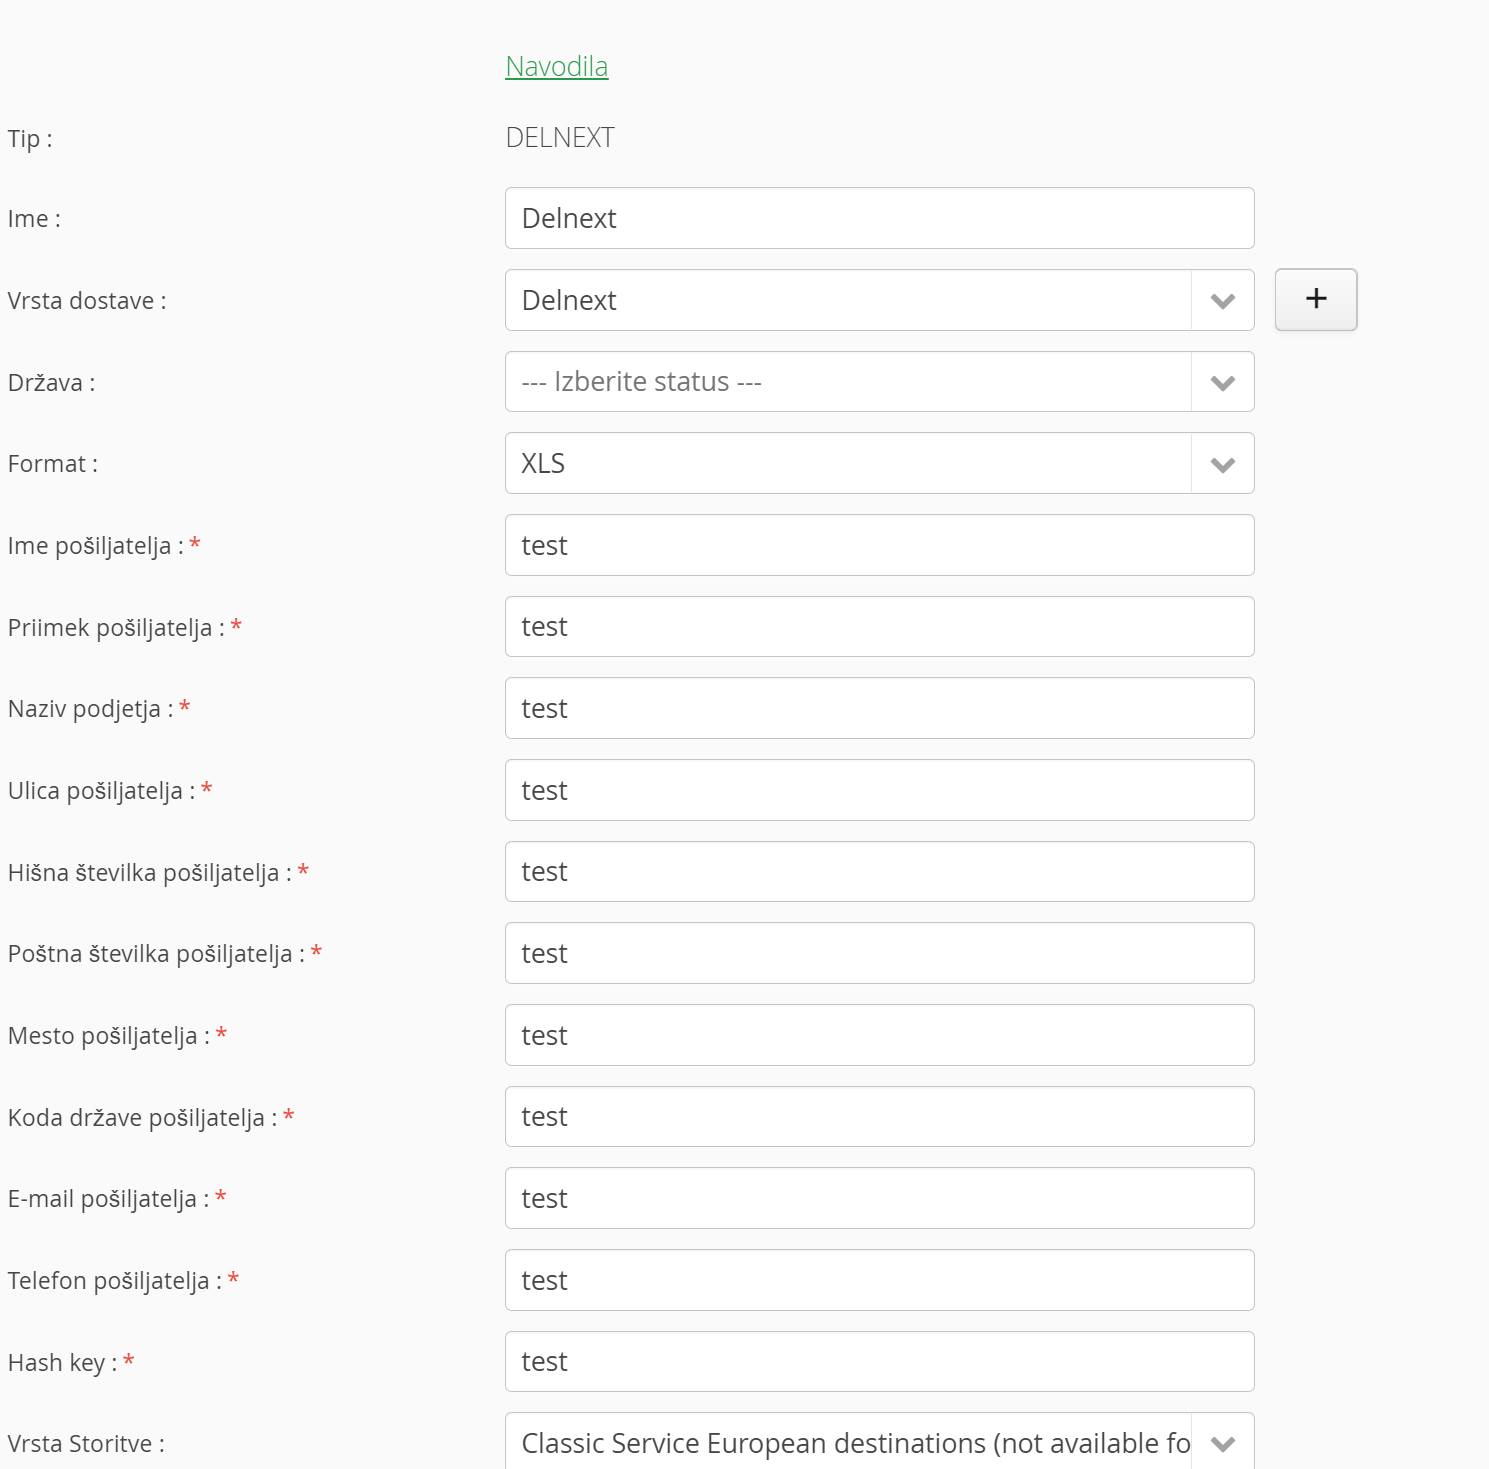
Task: Click into the Ulica pošiljatelja field
Action: (x=880, y=790)
